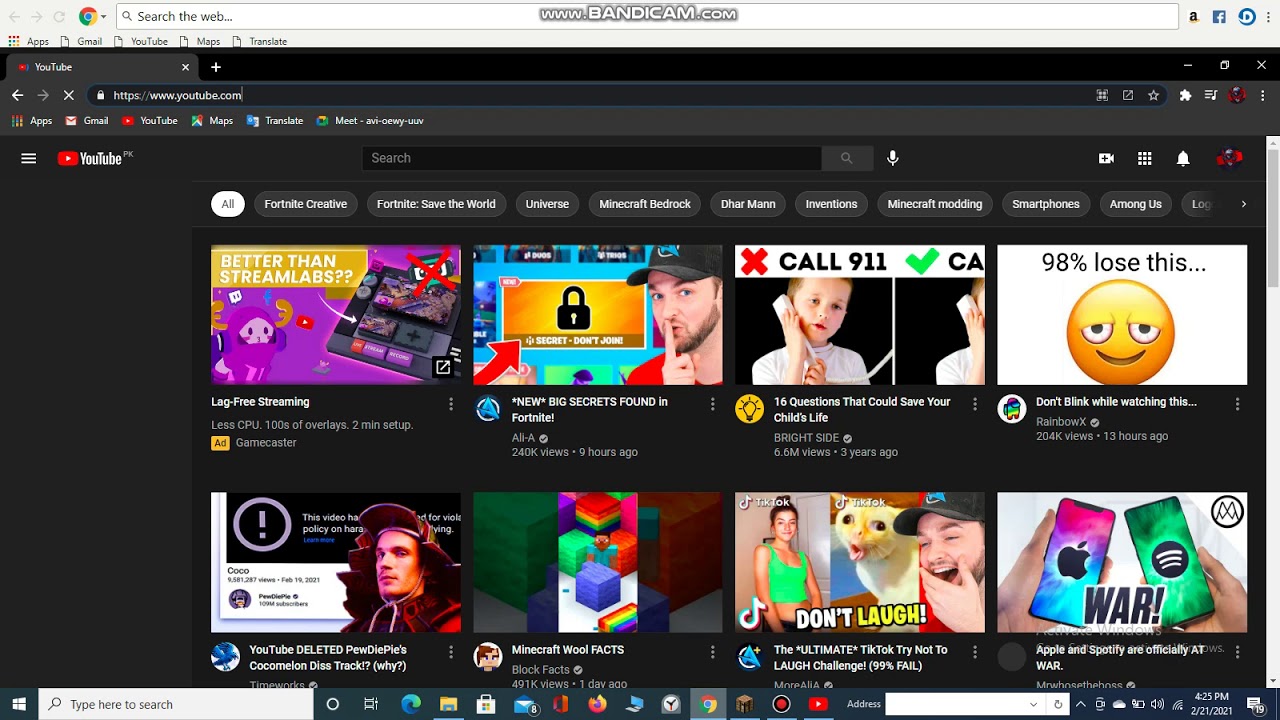Viewport: 1280px width, 720px height.
Task: Open Chrome extensions puzzle icon
Action: (x=1185, y=95)
